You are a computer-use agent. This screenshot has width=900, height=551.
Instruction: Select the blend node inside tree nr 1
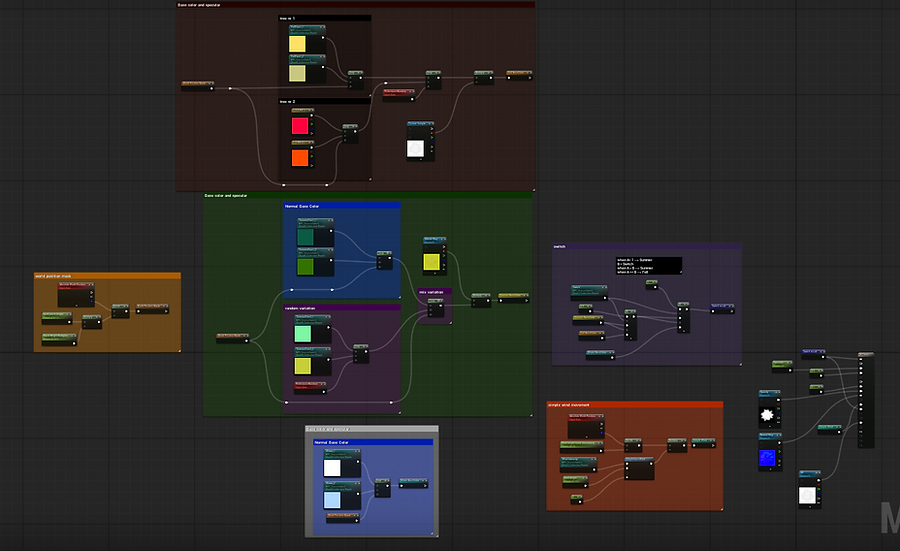[355, 80]
